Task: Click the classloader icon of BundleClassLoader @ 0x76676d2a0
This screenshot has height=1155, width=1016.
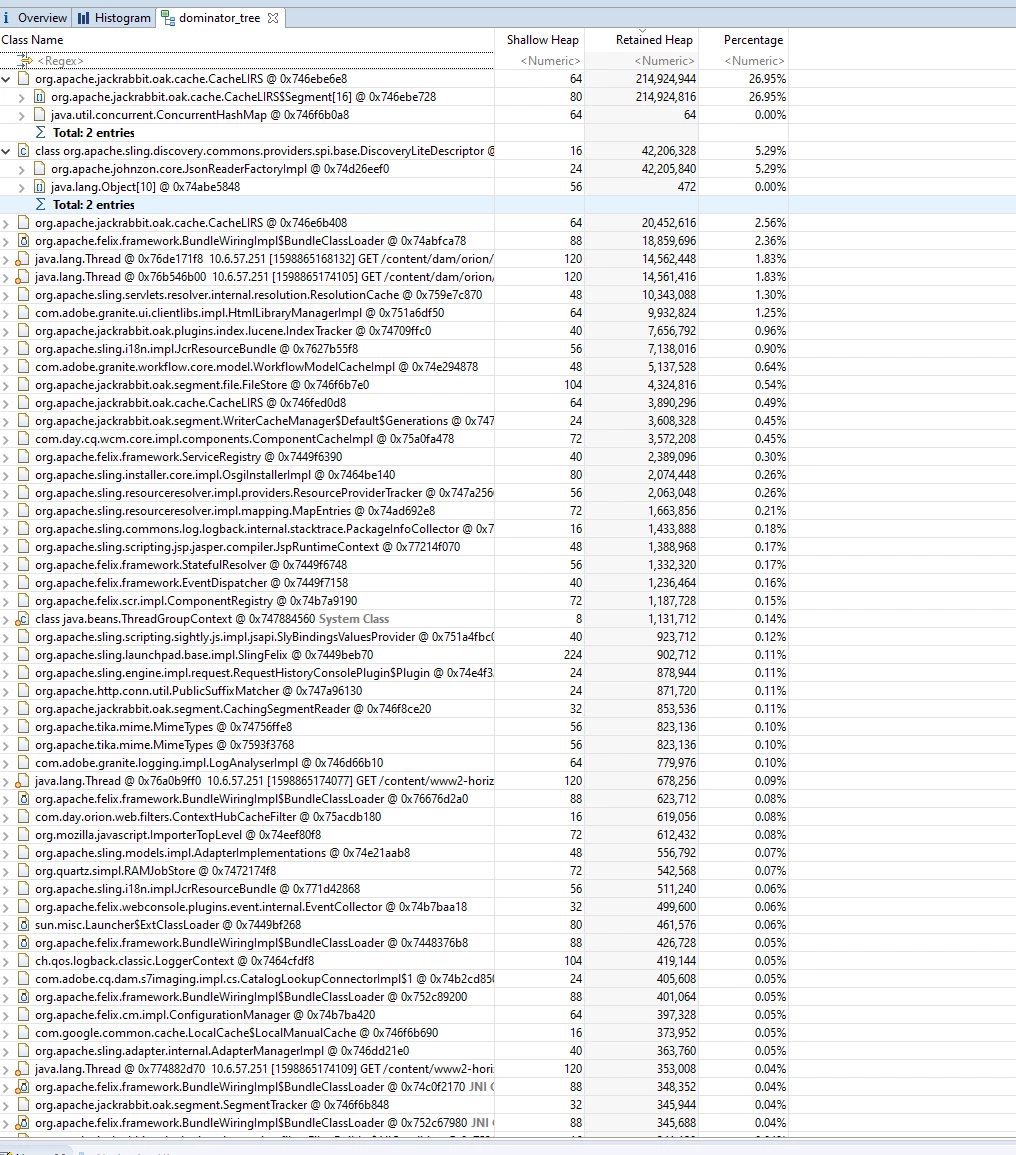Action: (x=24, y=799)
